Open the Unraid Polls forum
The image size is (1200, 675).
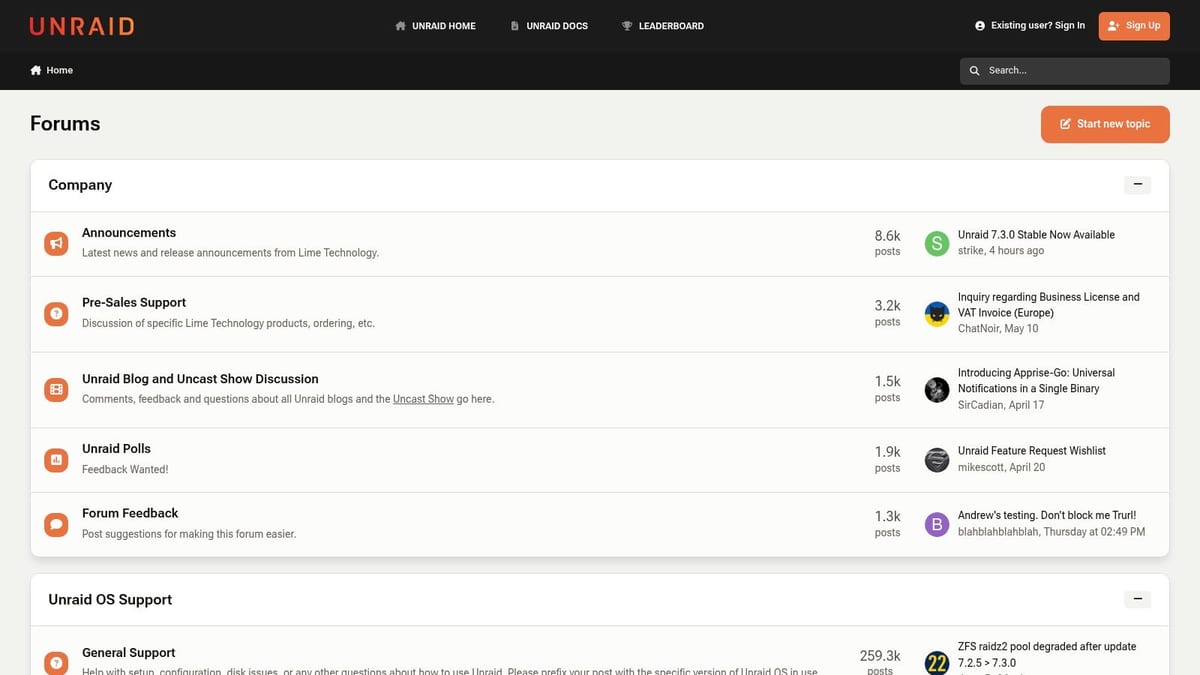coord(116,449)
